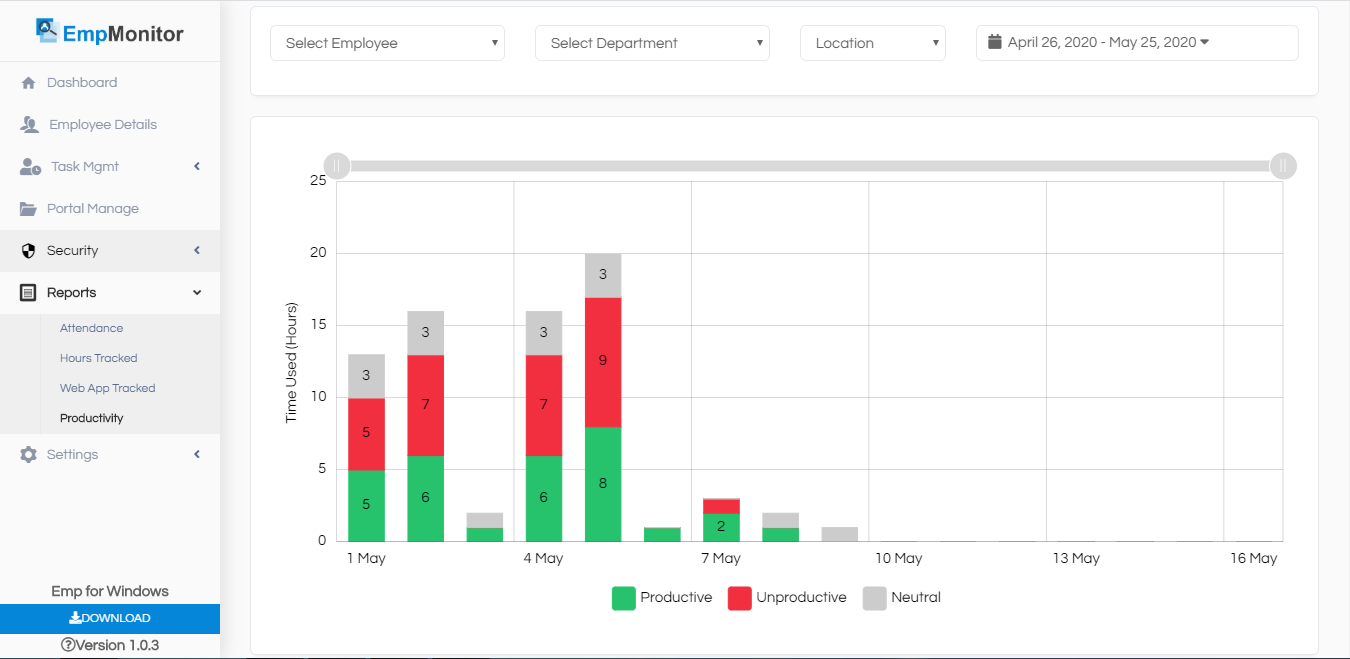
Task: Click the red 9-hour Unproductive bar segment
Action: click(x=603, y=362)
